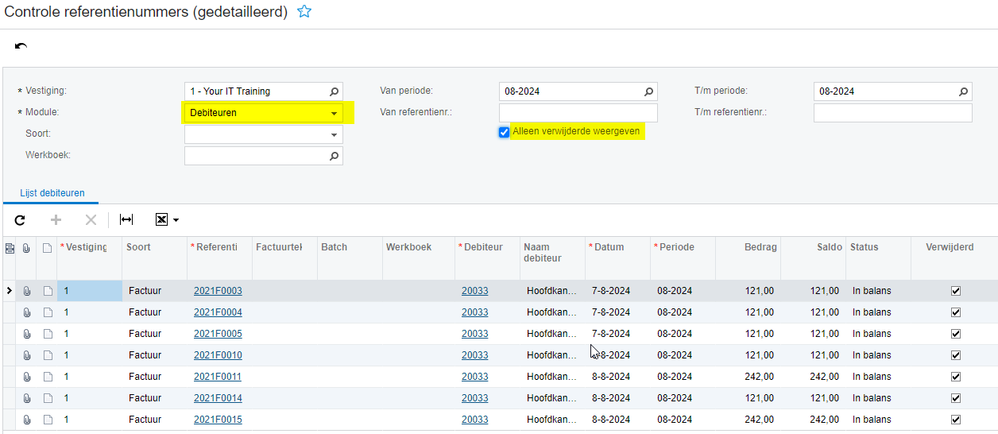Toggle Verwijderd checkbox for row 2021F0010
The width and height of the screenshot is (998, 434).
pos(955,355)
